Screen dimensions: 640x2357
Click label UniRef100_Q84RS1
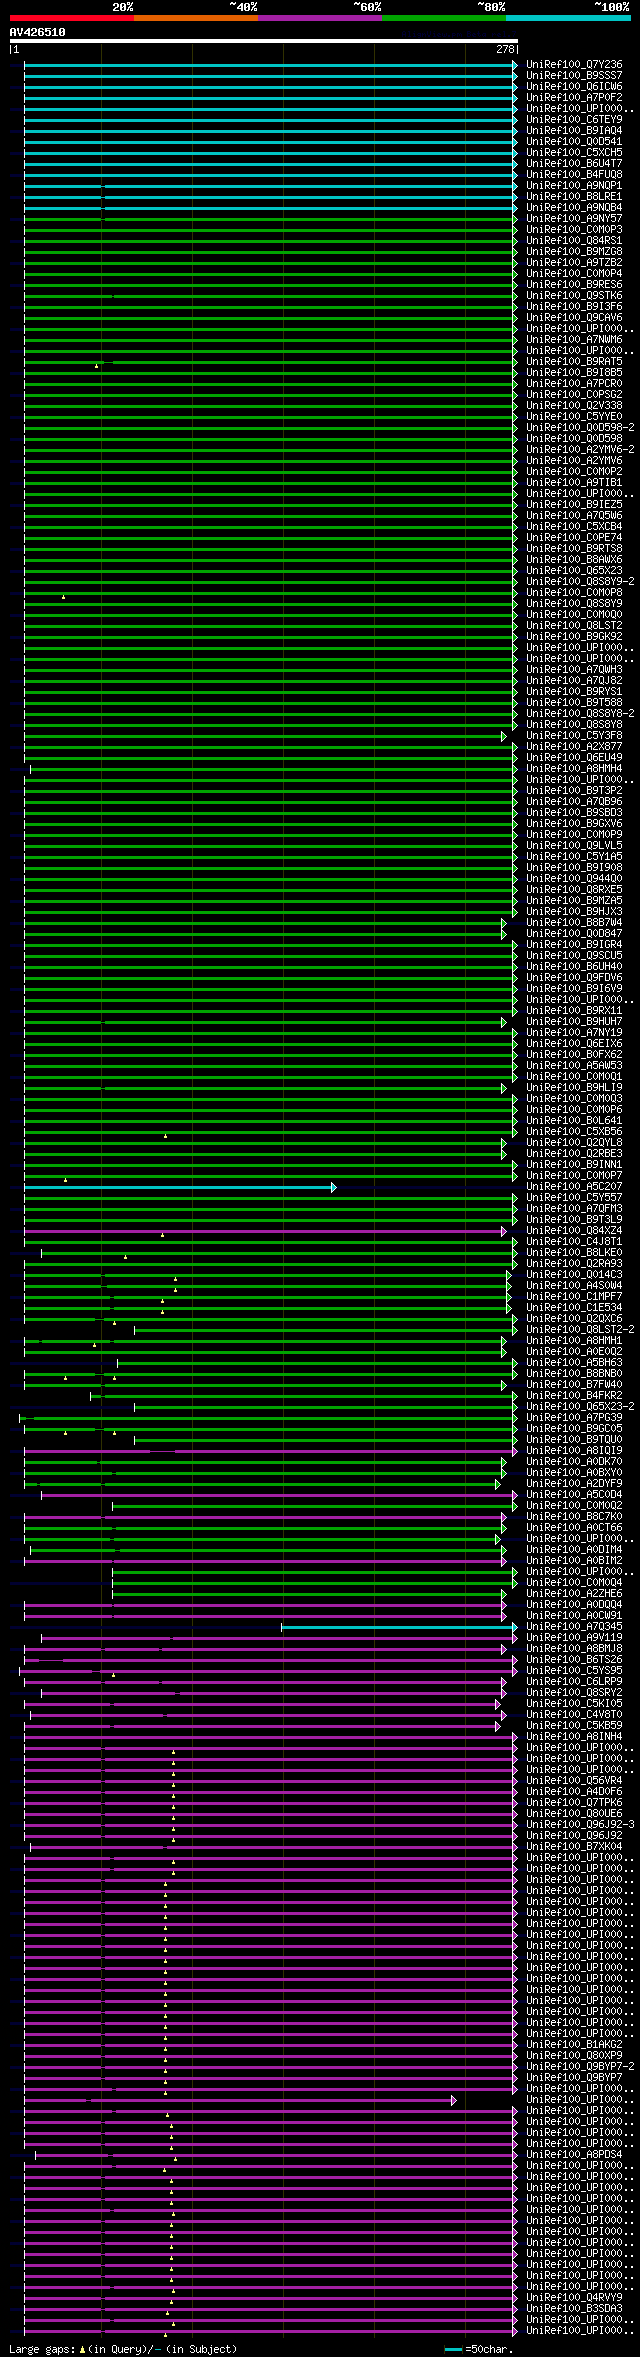pos(574,241)
